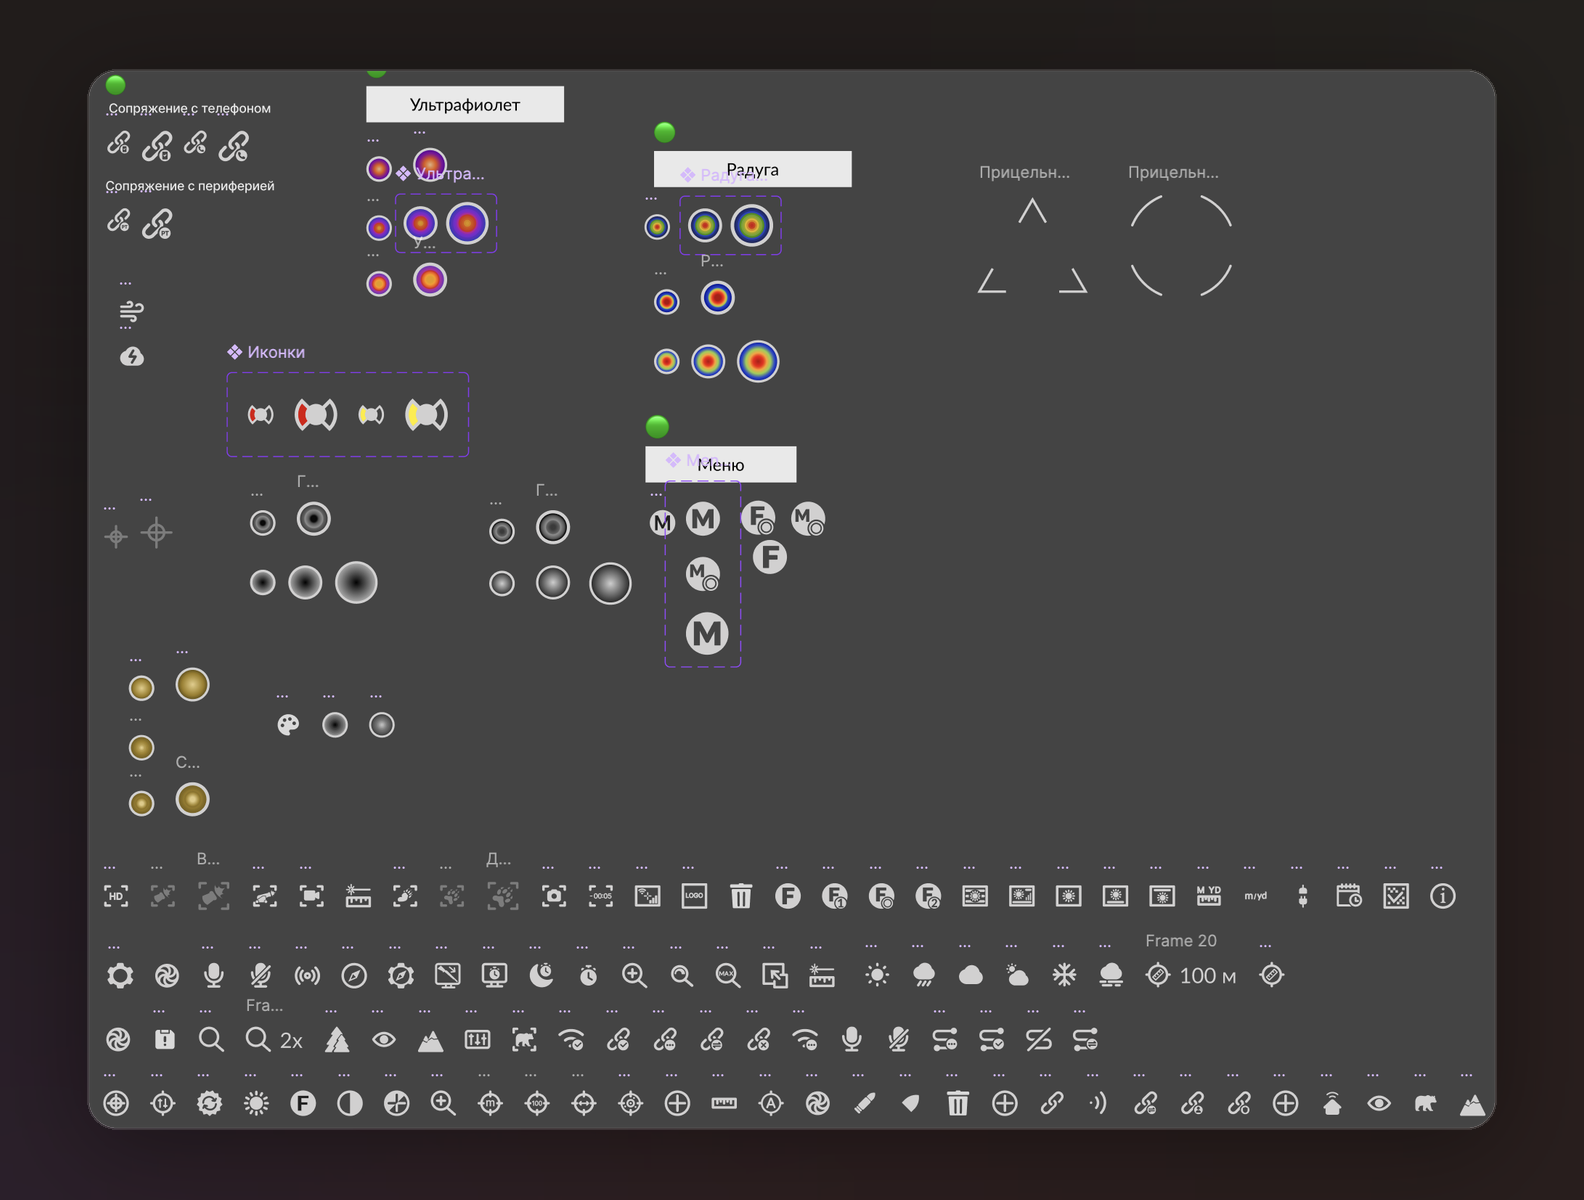
Task: Select the calendar with clock icon
Action: 1349,896
